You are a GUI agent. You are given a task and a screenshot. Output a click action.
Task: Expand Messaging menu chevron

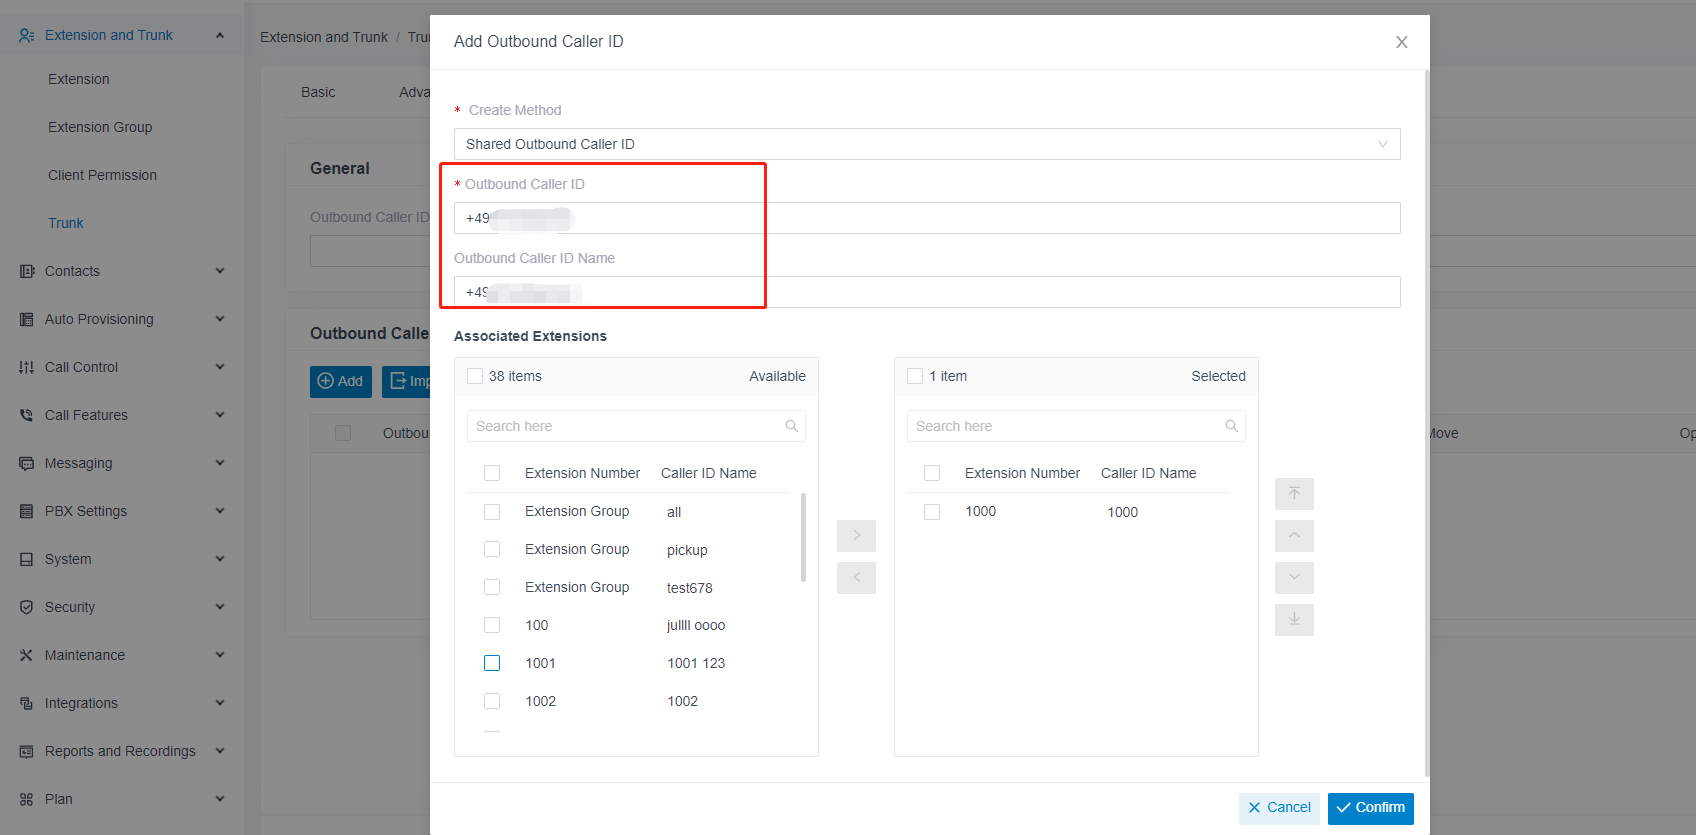(220, 463)
